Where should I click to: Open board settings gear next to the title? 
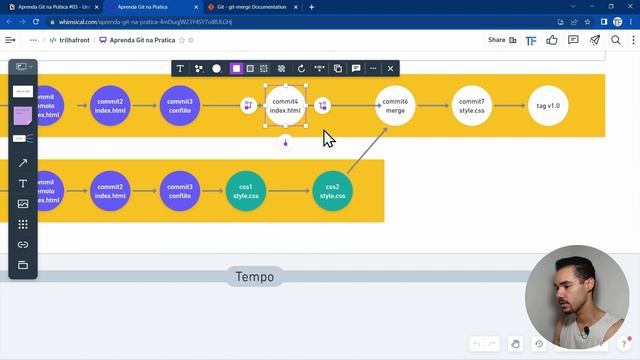(x=191, y=40)
